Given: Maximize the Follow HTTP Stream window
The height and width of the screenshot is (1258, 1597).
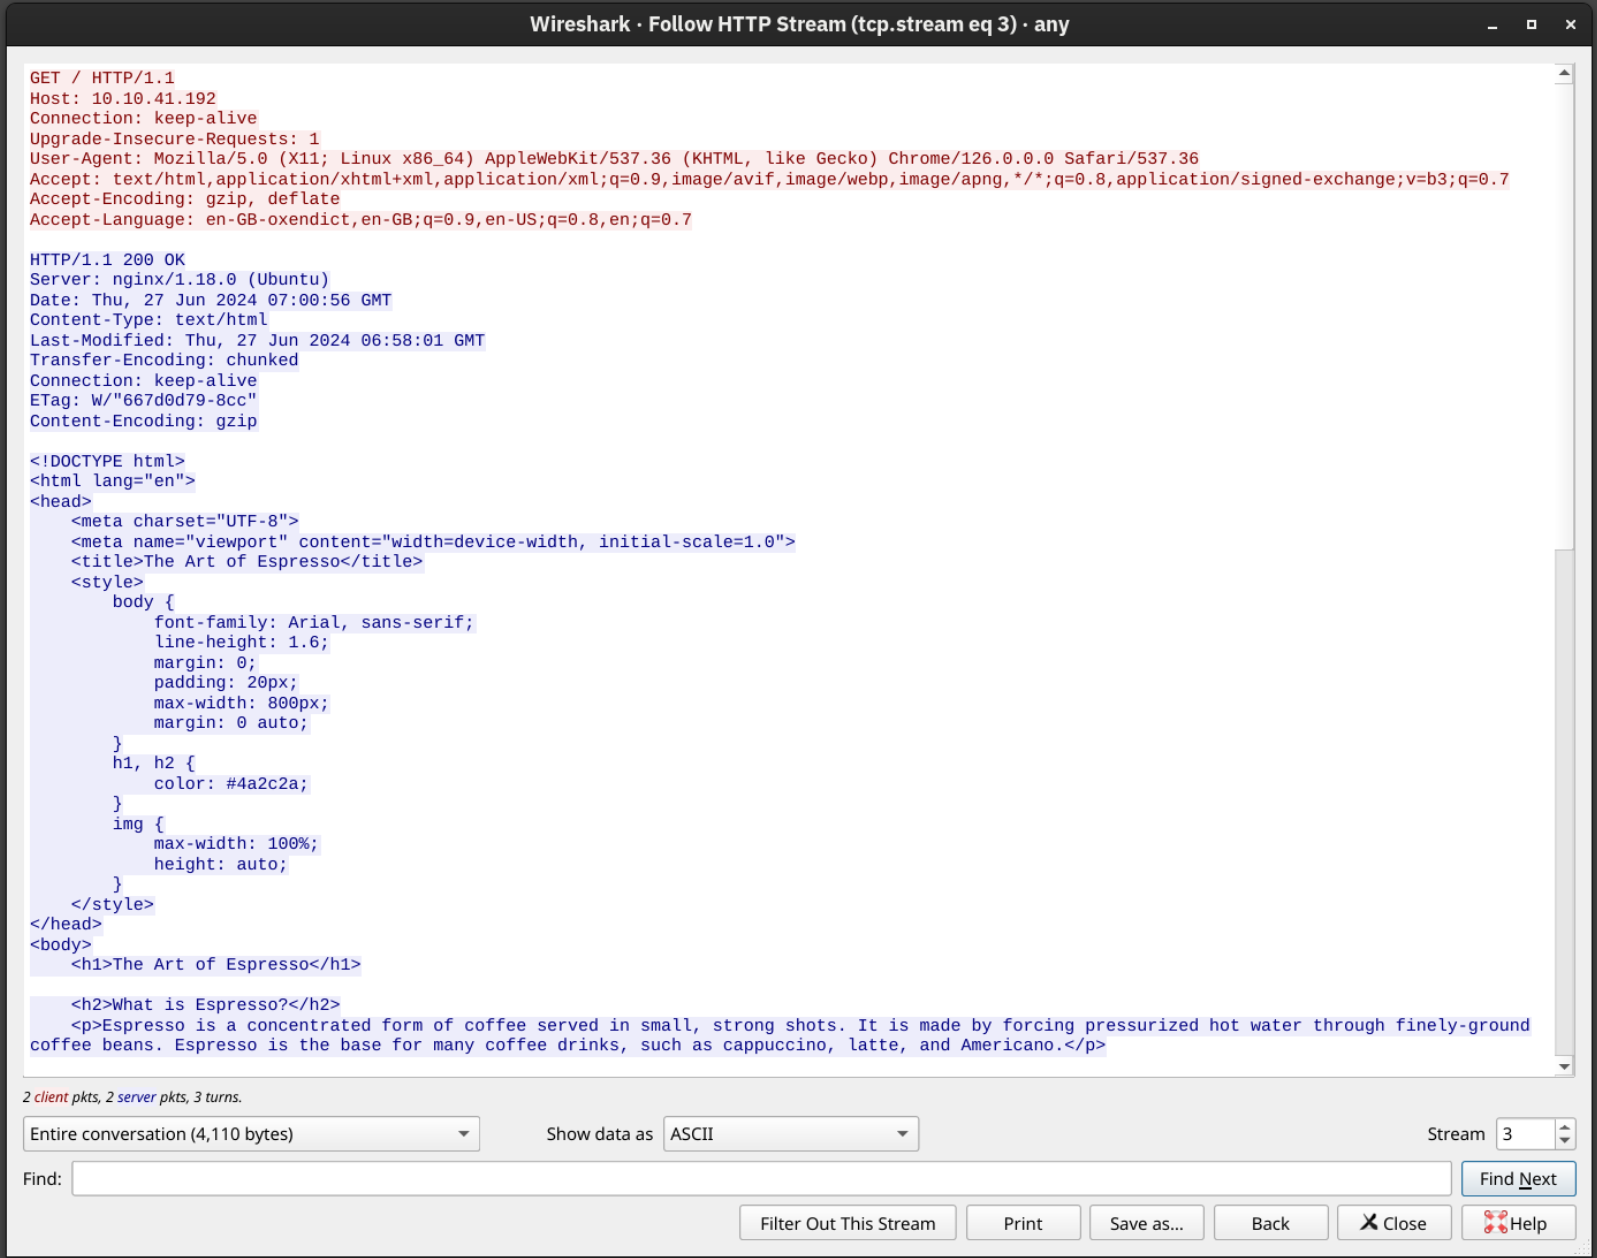Looking at the screenshot, I should 1531,25.
